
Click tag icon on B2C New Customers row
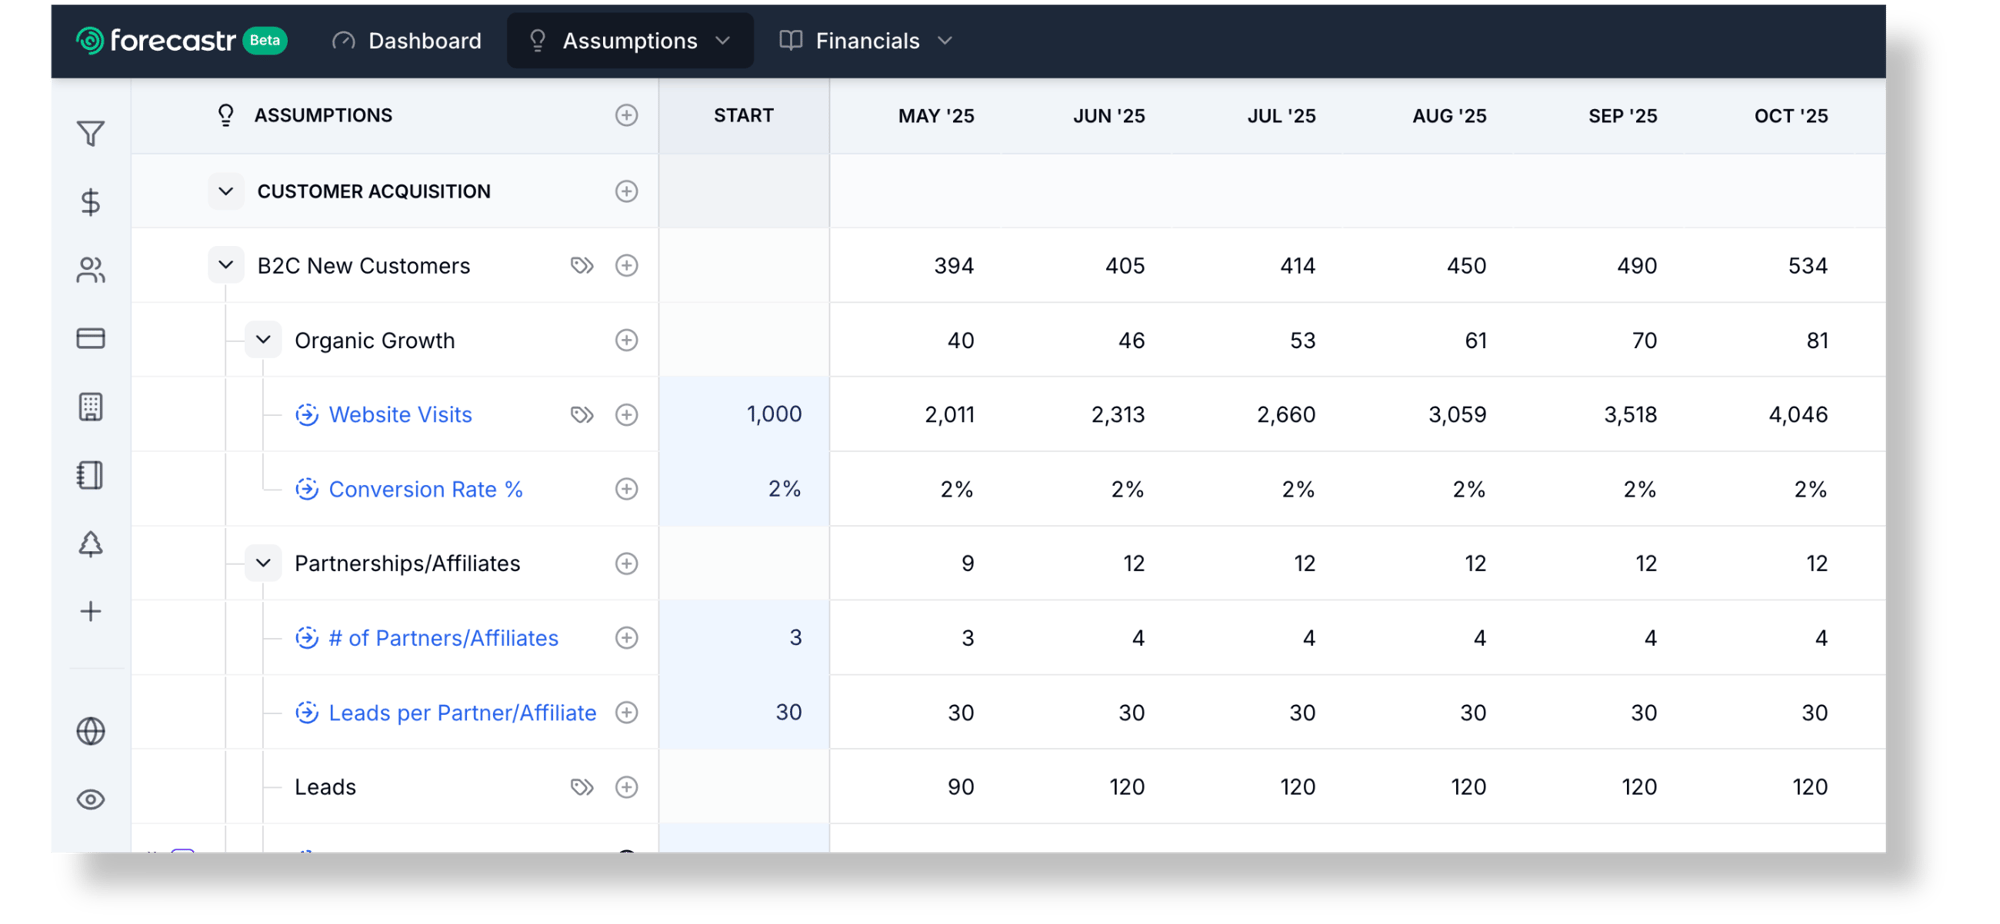(582, 265)
